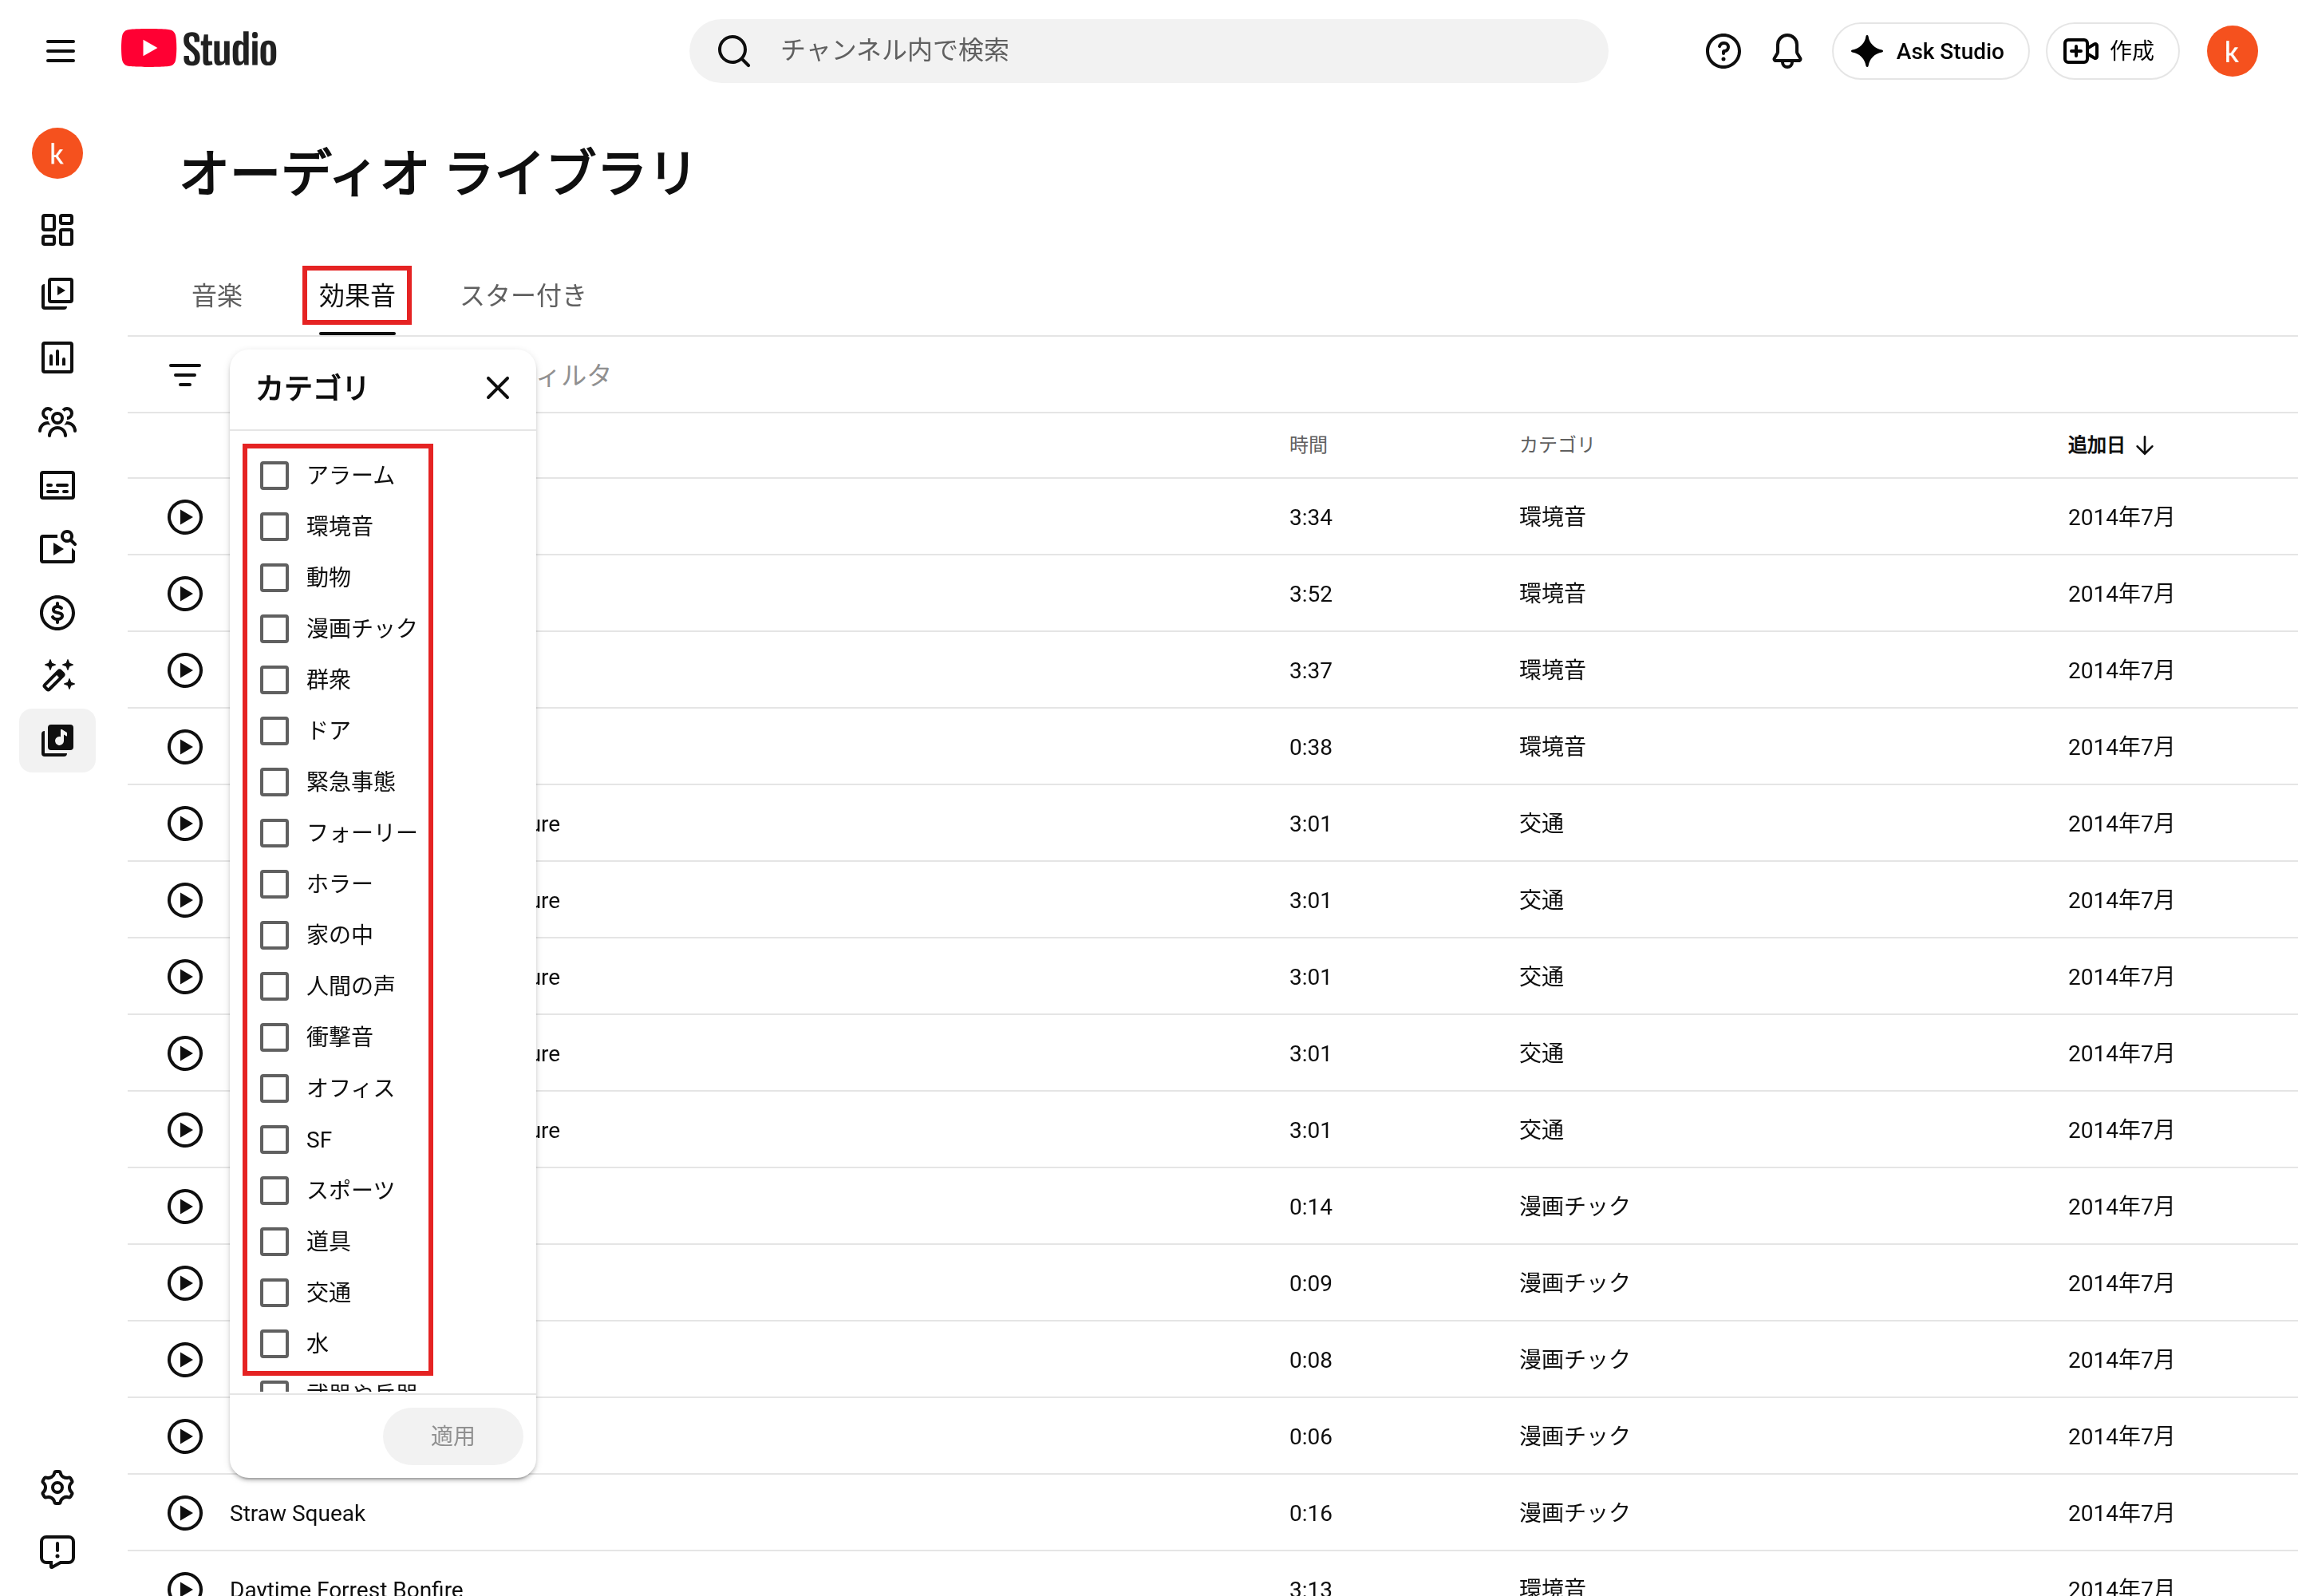2298x1596 pixels.
Task: Open the Audio Library sidebar icon
Action: [57, 740]
